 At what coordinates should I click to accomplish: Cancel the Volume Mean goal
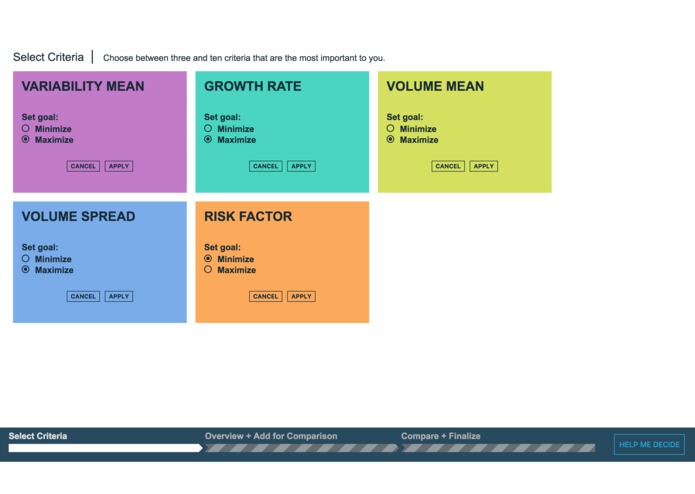pos(448,166)
